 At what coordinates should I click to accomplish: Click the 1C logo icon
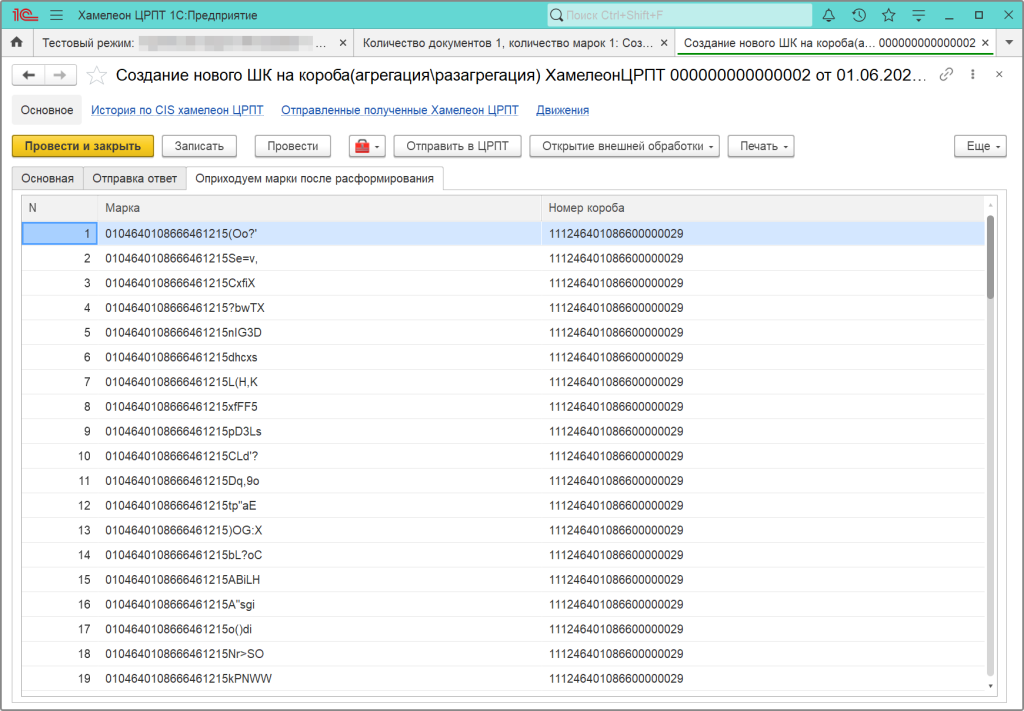coord(25,15)
